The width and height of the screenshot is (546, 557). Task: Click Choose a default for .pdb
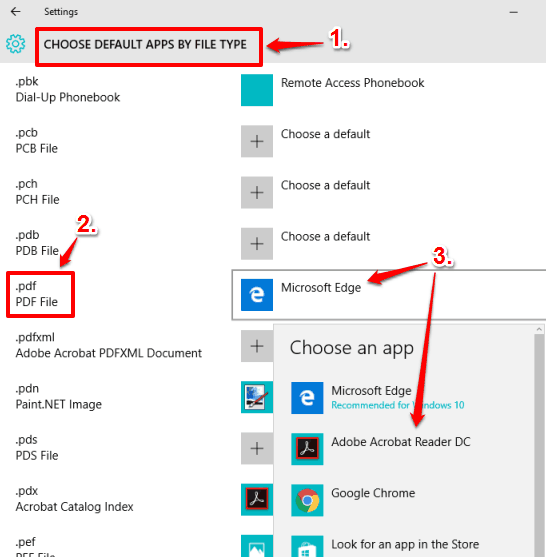pyautogui.click(x=325, y=236)
